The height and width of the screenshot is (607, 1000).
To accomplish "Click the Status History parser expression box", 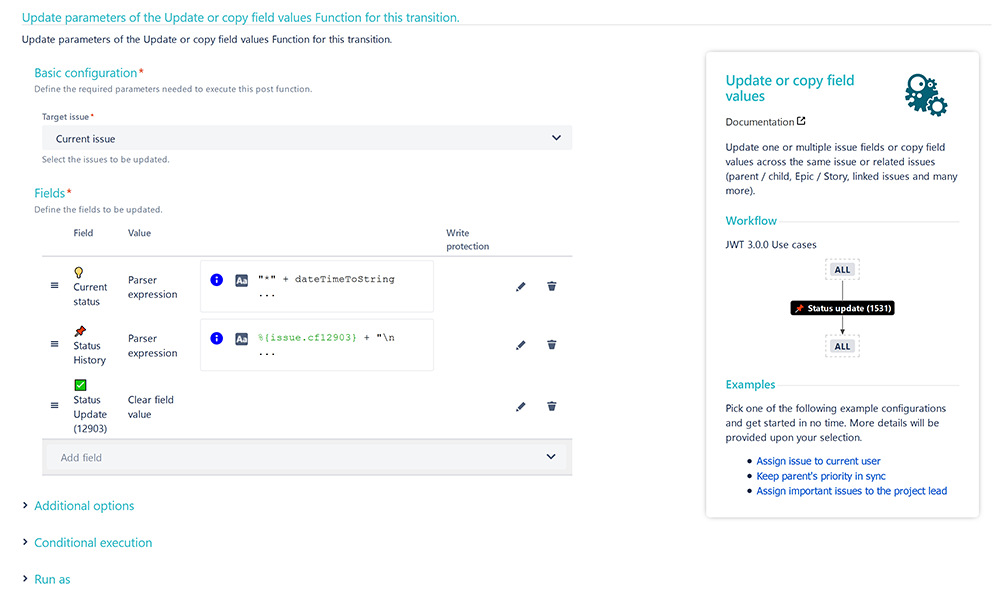I will pos(317,345).
